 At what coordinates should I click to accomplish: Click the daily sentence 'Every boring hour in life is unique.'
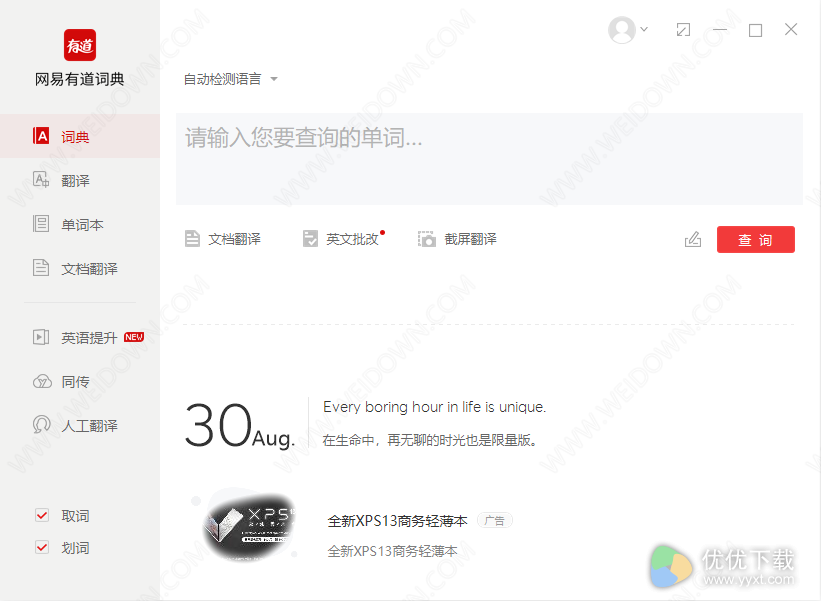(x=434, y=407)
